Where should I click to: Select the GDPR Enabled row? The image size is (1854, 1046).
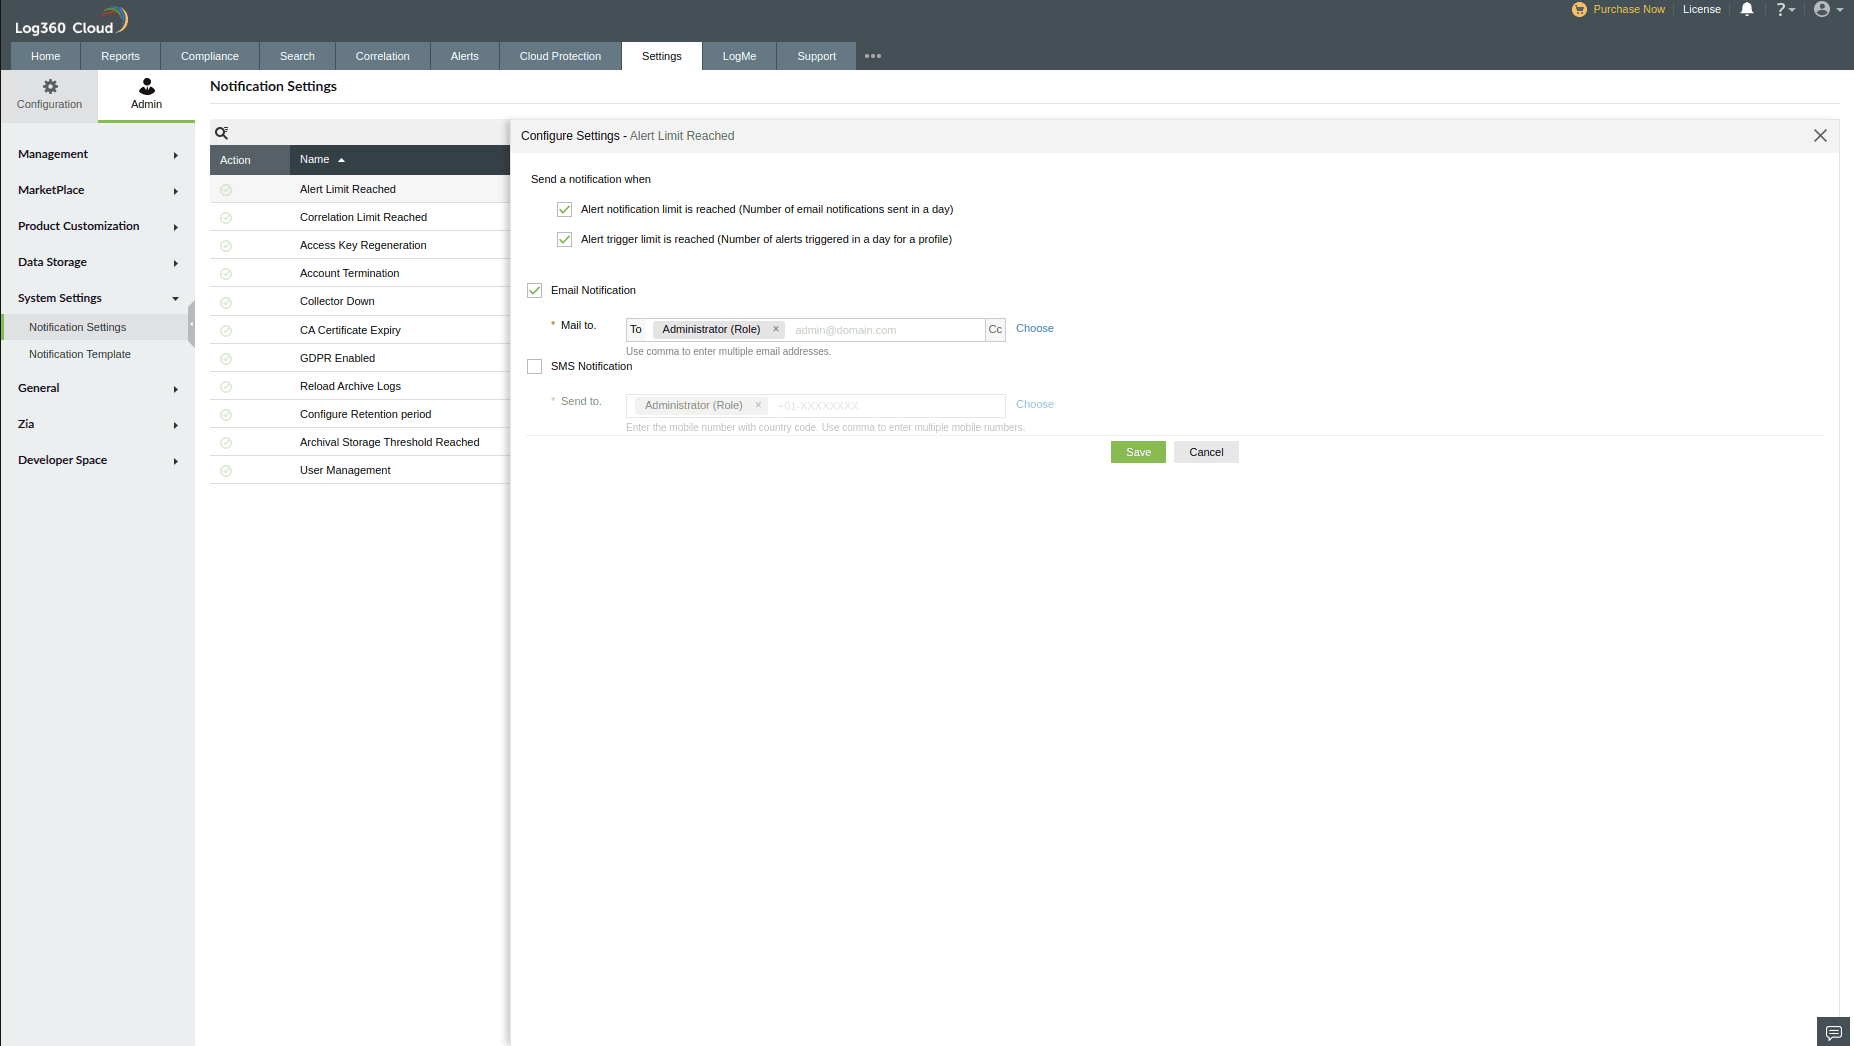360,358
